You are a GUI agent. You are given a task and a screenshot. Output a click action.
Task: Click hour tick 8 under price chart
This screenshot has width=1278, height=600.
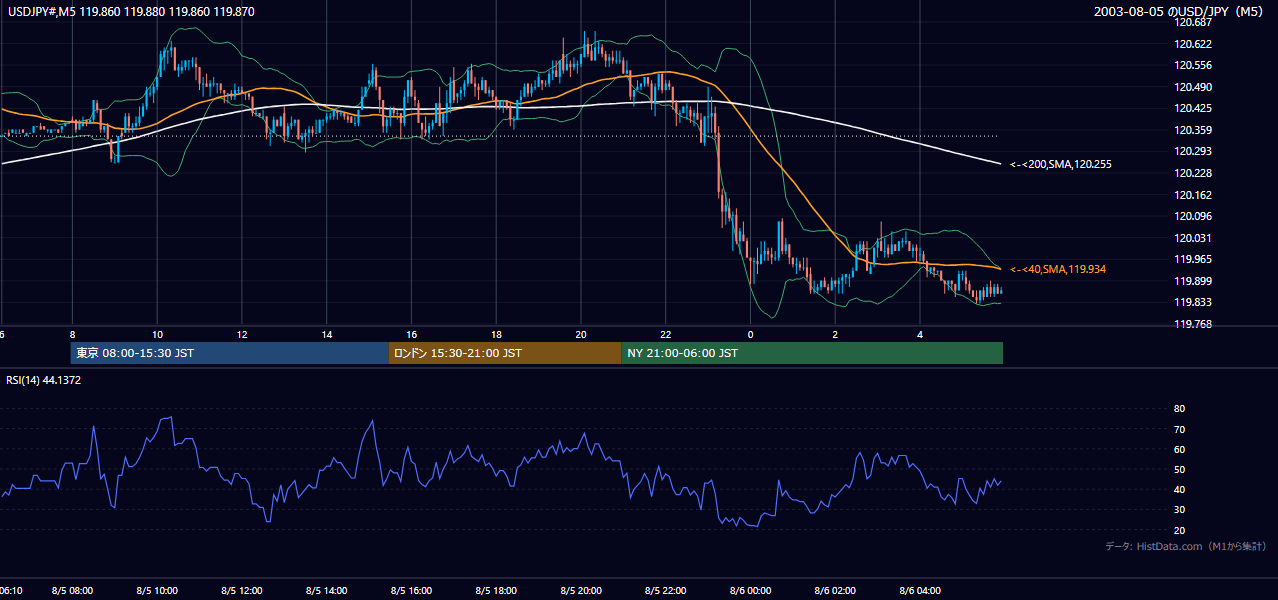pos(72,334)
